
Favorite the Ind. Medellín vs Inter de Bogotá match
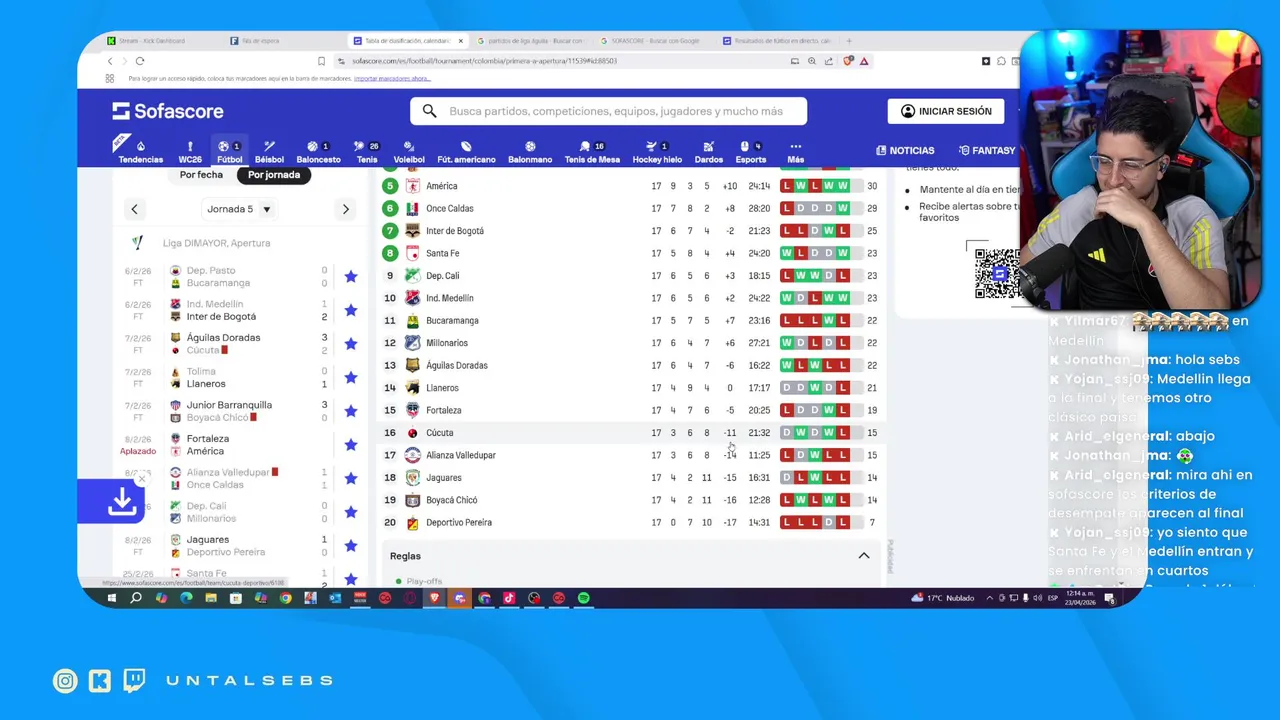click(350, 310)
